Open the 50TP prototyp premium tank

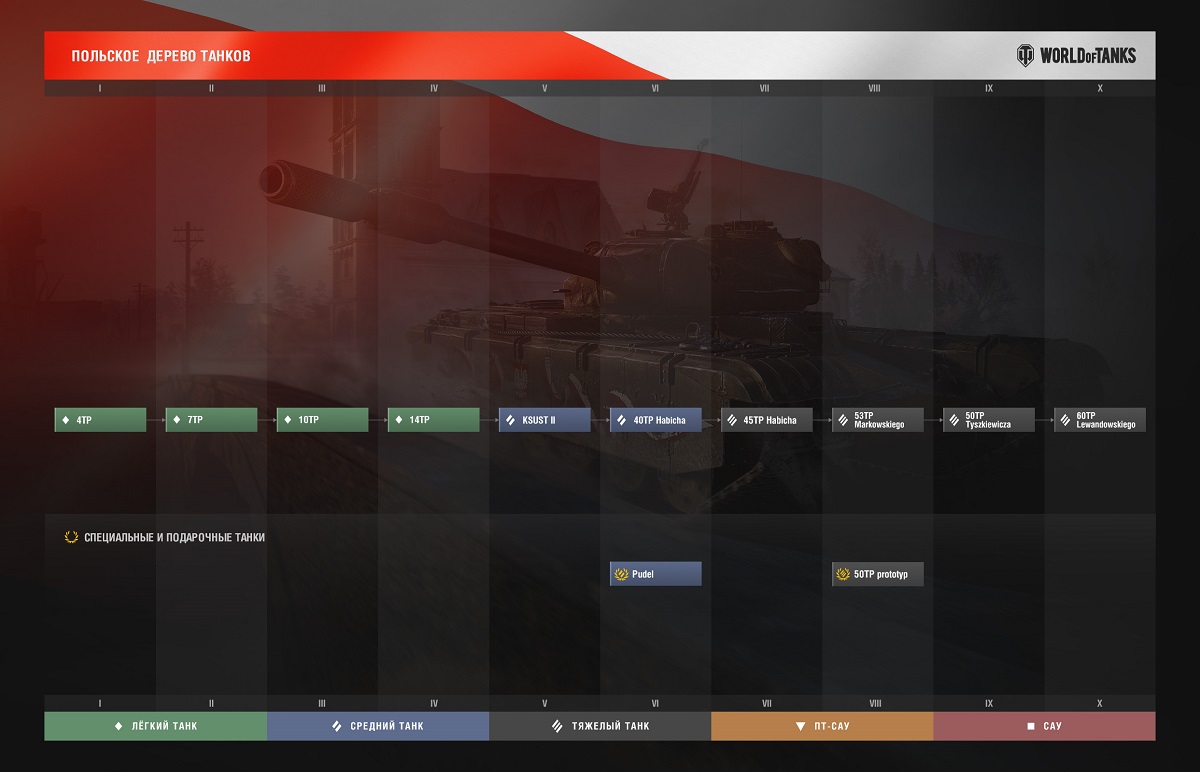pyautogui.click(x=877, y=574)
